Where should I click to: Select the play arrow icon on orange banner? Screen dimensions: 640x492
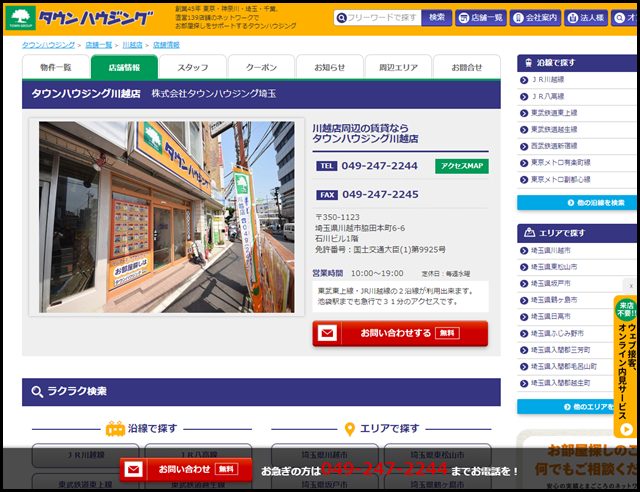(626, 429)
